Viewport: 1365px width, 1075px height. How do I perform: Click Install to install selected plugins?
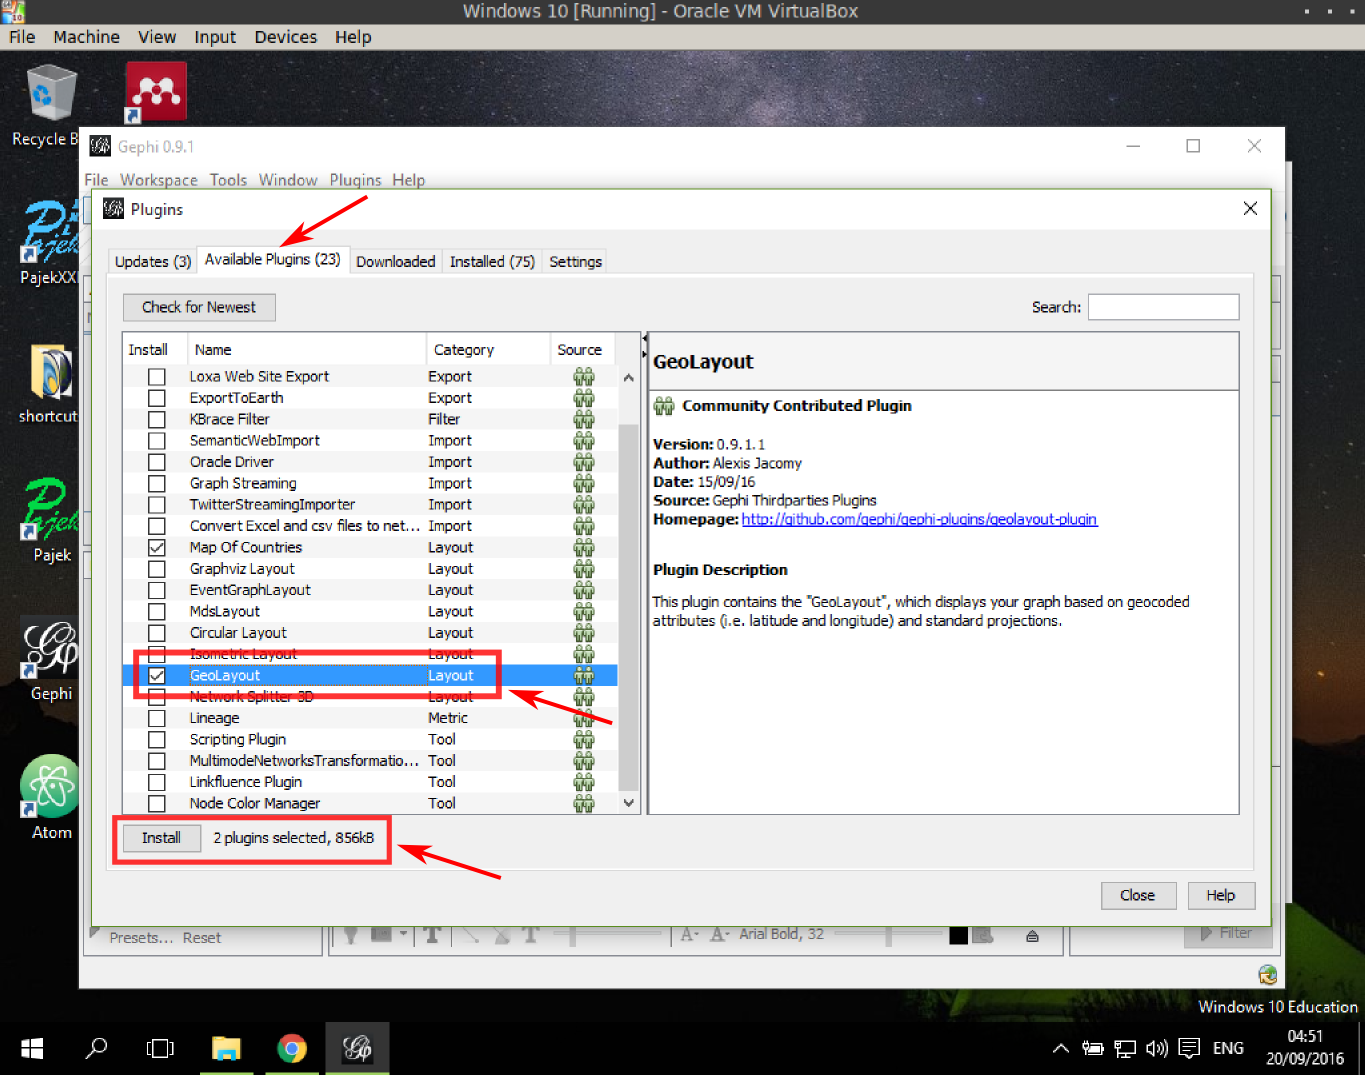pyautogui.click(x=161, y=838)
